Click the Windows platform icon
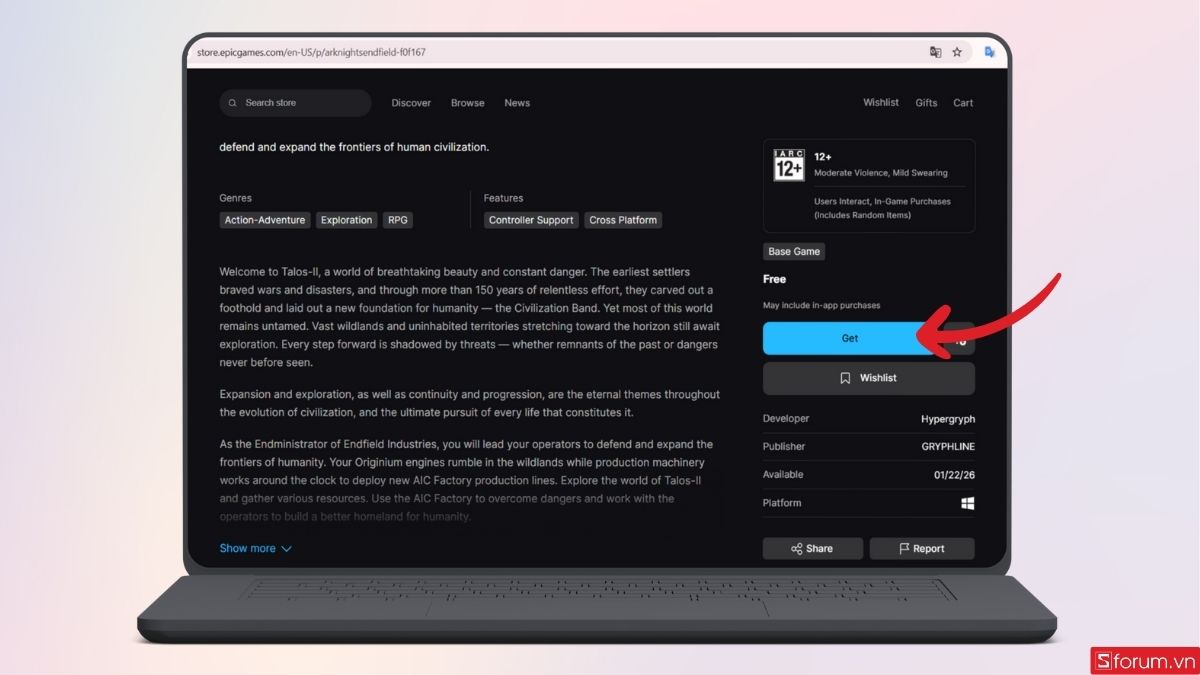The image size is (1200, 675). [x=967, y=503]
